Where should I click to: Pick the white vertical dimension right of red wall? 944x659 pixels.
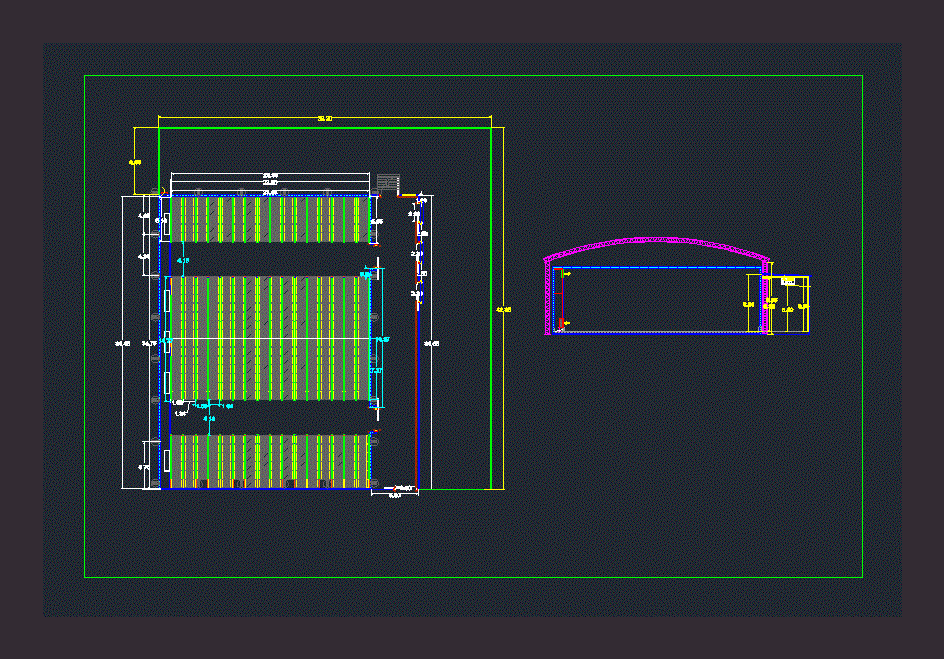click(432, 343)
